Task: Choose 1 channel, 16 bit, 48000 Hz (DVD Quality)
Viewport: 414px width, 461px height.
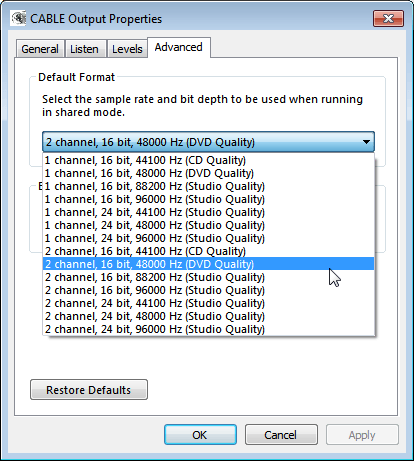Action: click(x=209, y=173)
